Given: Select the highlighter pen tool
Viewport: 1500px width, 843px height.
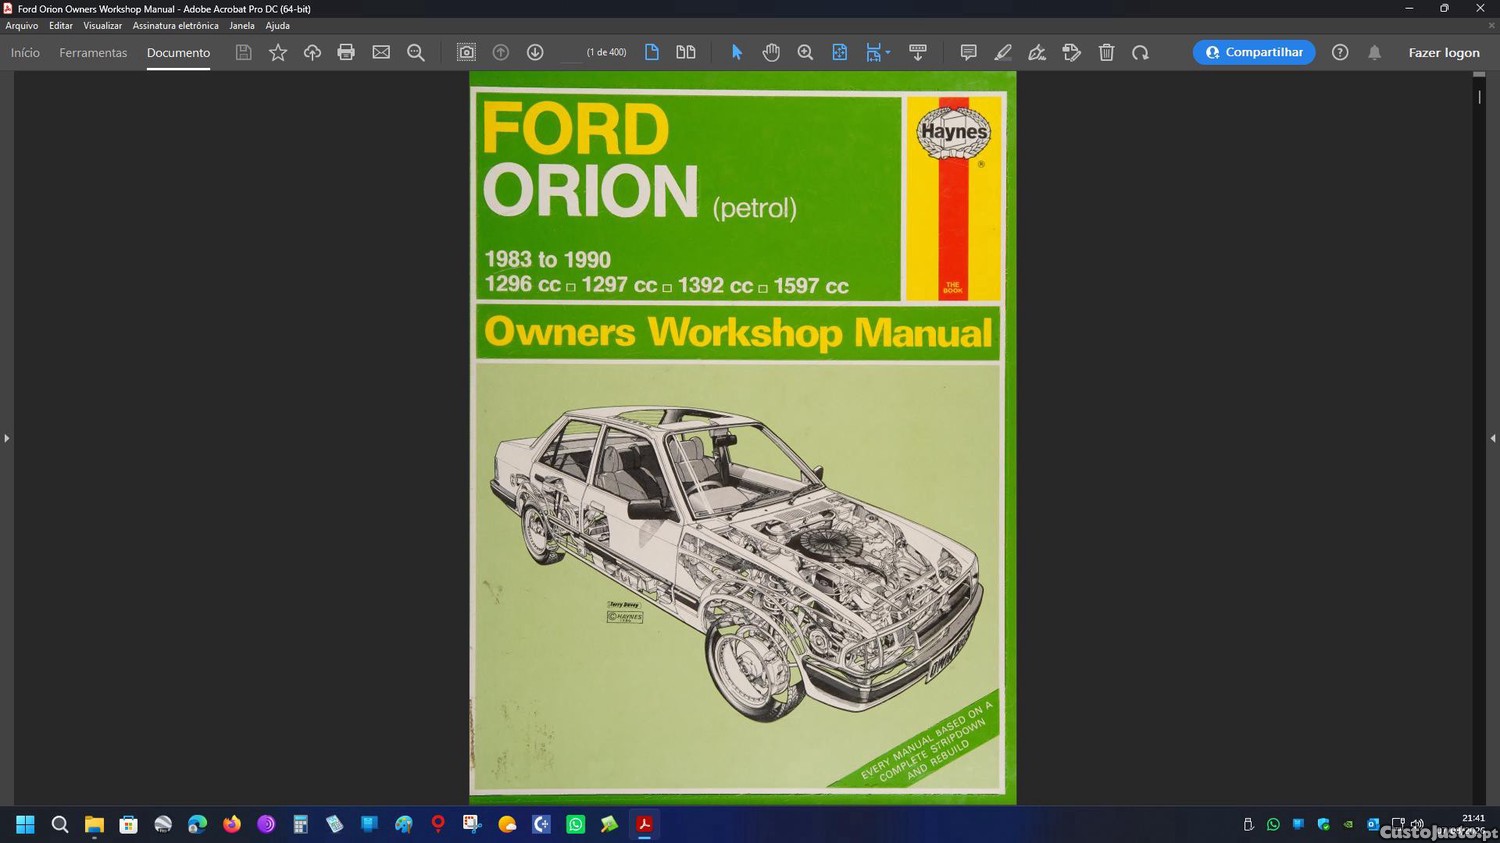Looking at the screenshot, I should pos(1003,52).
